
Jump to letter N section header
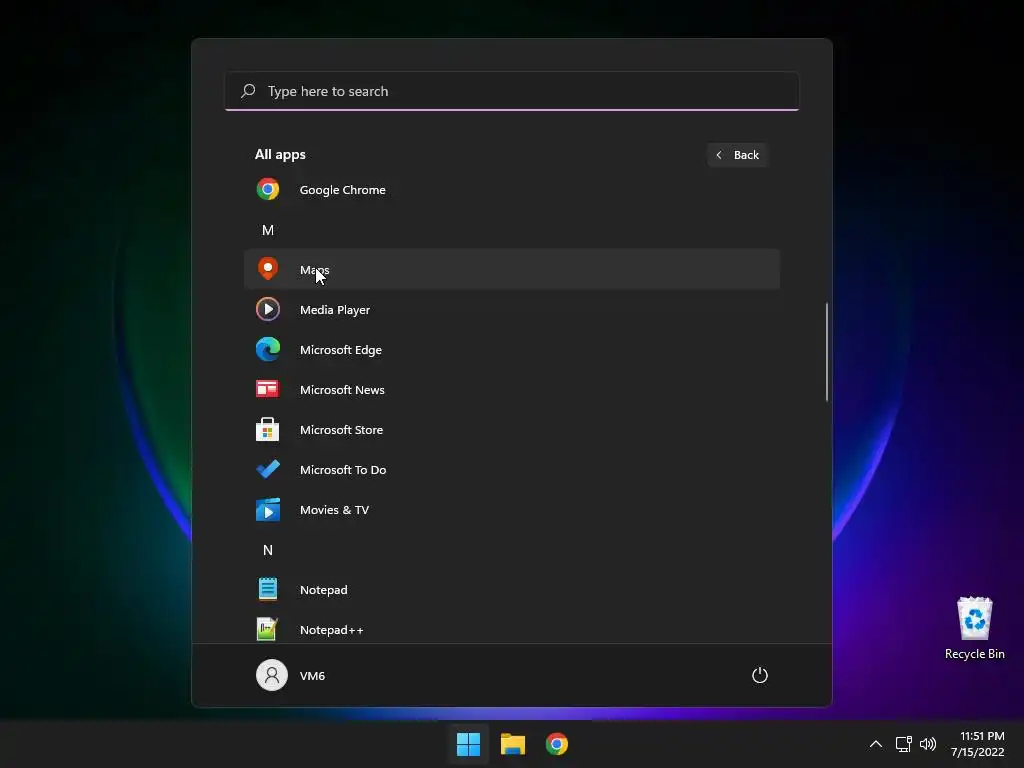point(268,550)
